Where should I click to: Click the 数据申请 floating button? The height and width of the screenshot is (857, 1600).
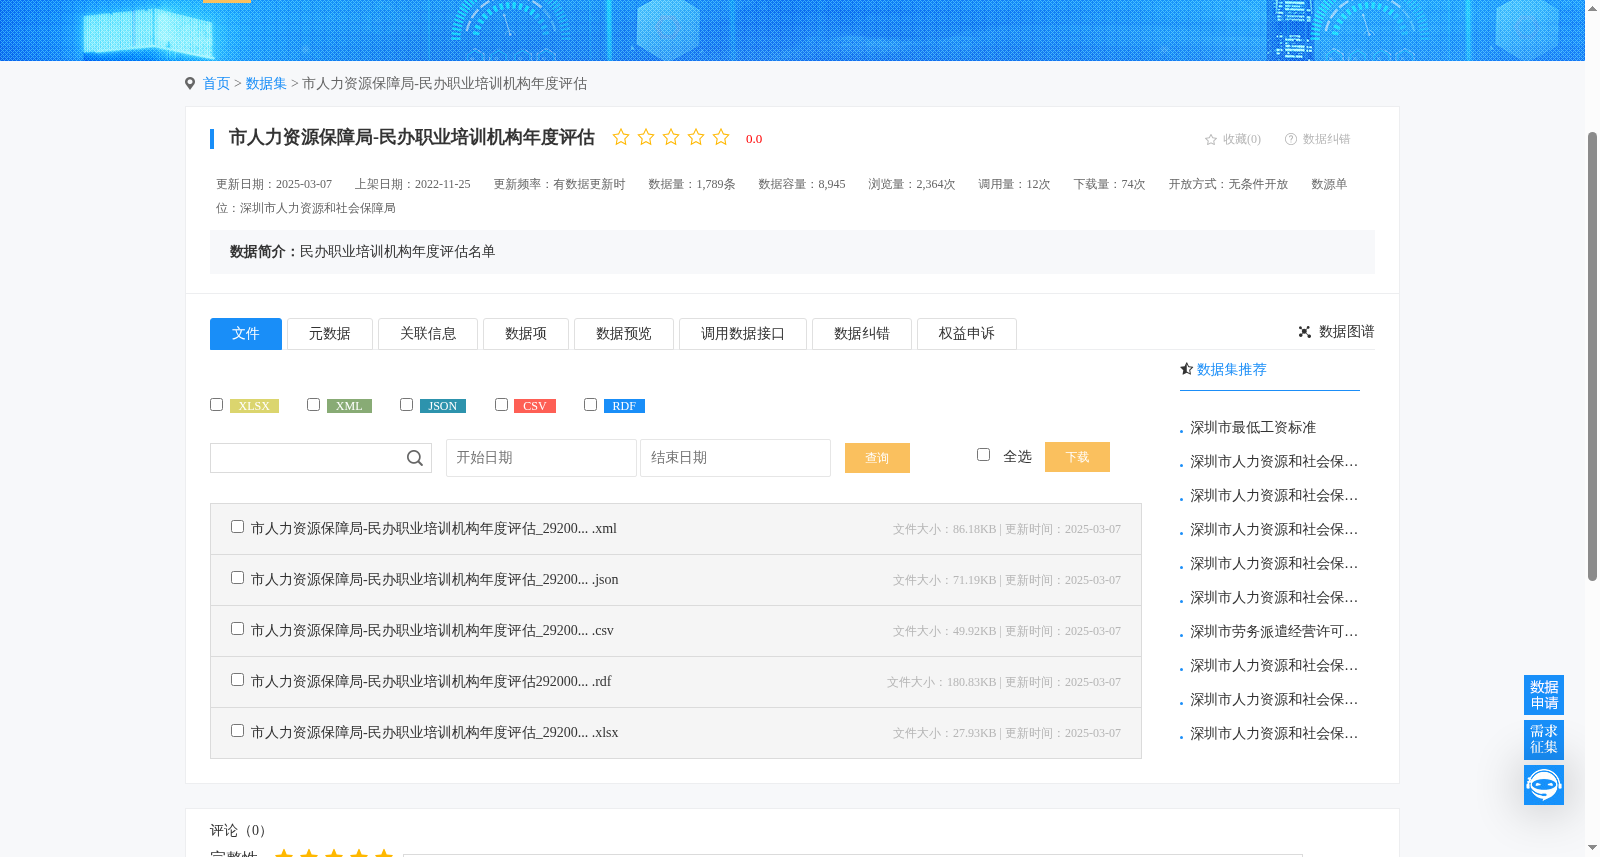[1544, 695]
